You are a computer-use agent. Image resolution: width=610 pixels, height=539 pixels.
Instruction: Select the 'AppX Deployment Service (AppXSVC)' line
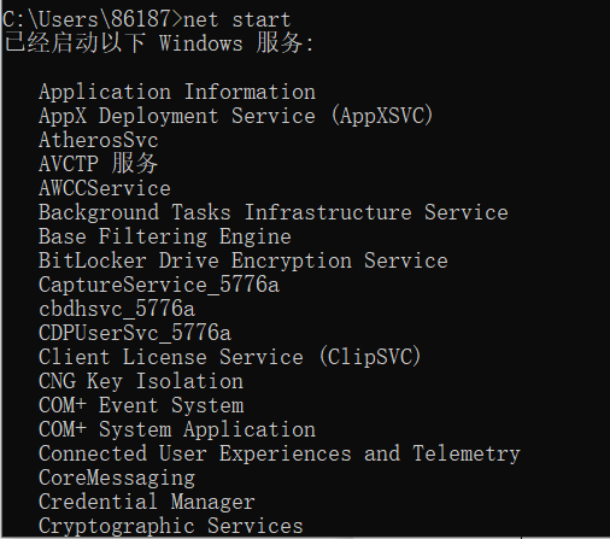[x=236, y=116]
